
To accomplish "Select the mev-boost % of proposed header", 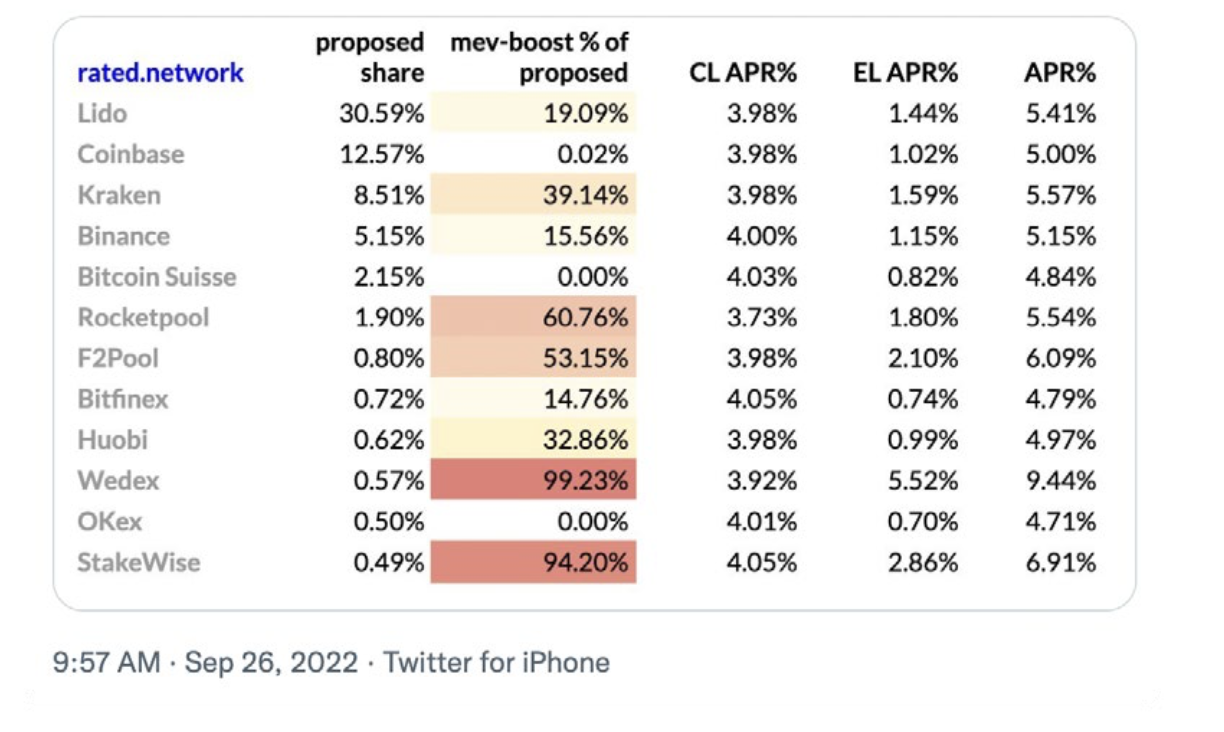I will coord(540,58).
